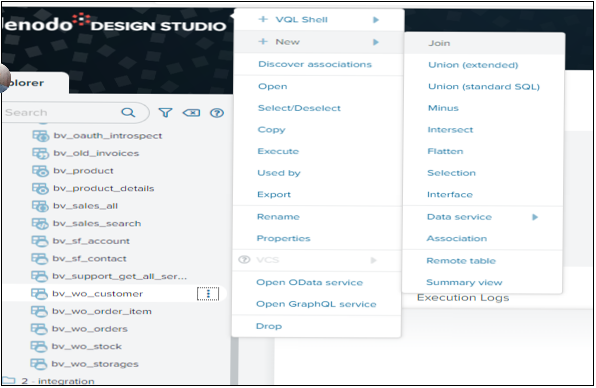Click the bv_sf_account view icon
Screen dimensions: 596x388
pyautogui.click(x=40, y=241)
